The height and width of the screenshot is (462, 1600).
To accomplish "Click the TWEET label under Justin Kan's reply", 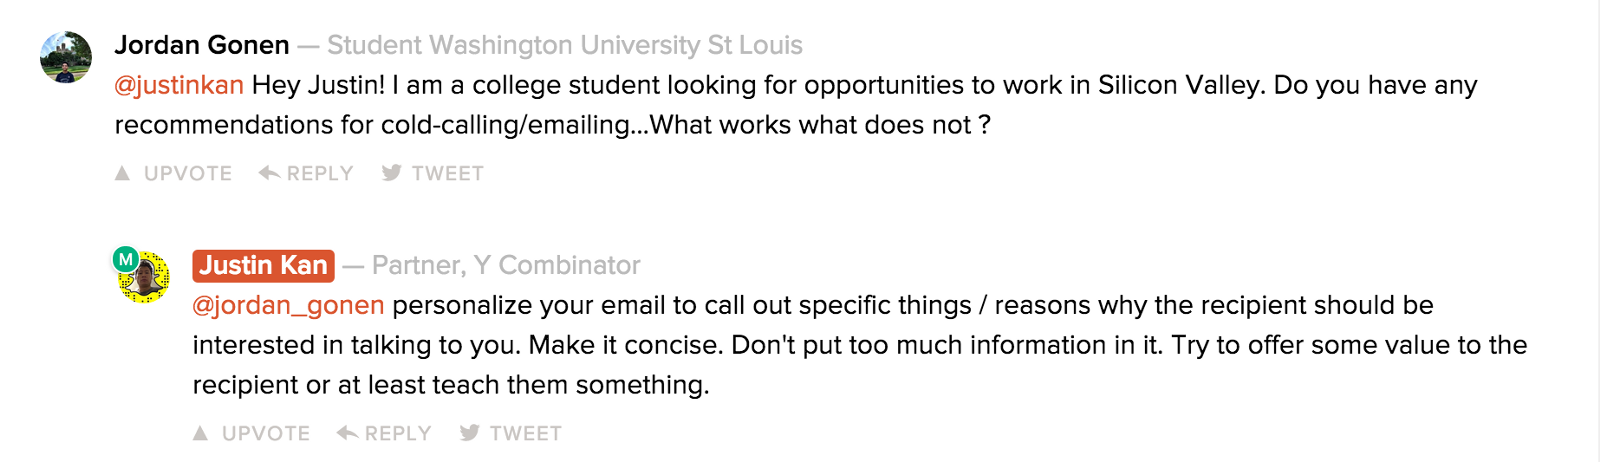I will pos(526,434).
